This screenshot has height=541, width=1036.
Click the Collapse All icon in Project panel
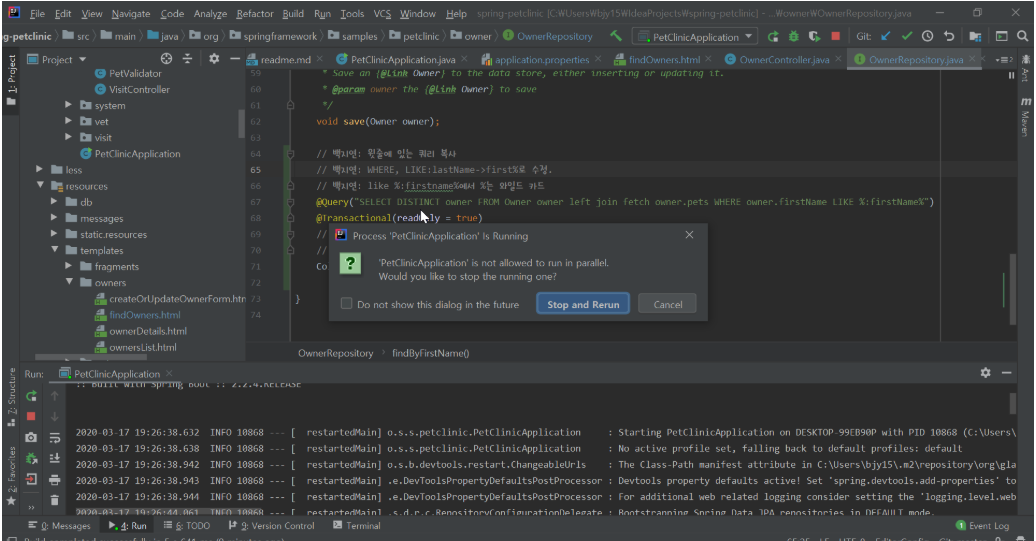click(188, 59)
